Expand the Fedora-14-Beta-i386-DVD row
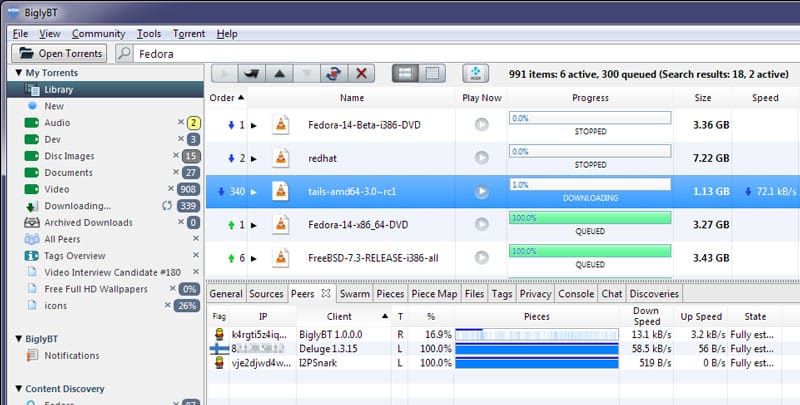 coord(254,125)
